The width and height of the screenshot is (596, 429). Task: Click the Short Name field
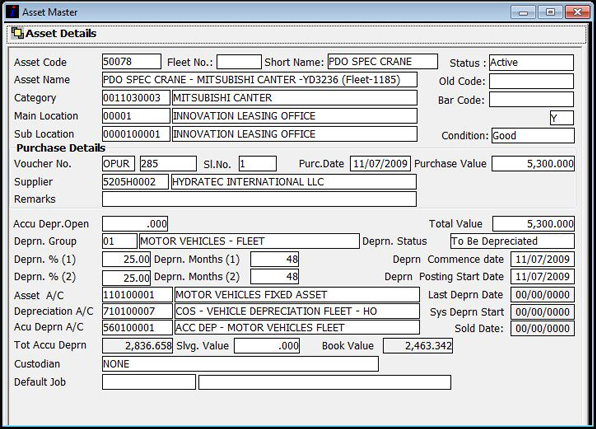point(382,62)
